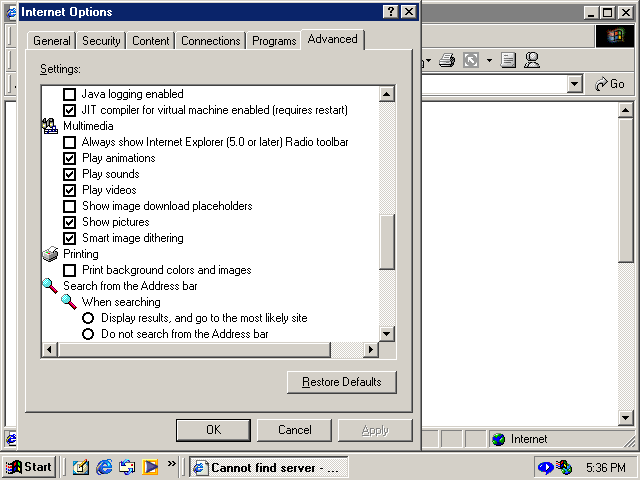Launch Internet Explorer from quick launch
This screenshot has height=480, width=640.
(x=104, y=467)
